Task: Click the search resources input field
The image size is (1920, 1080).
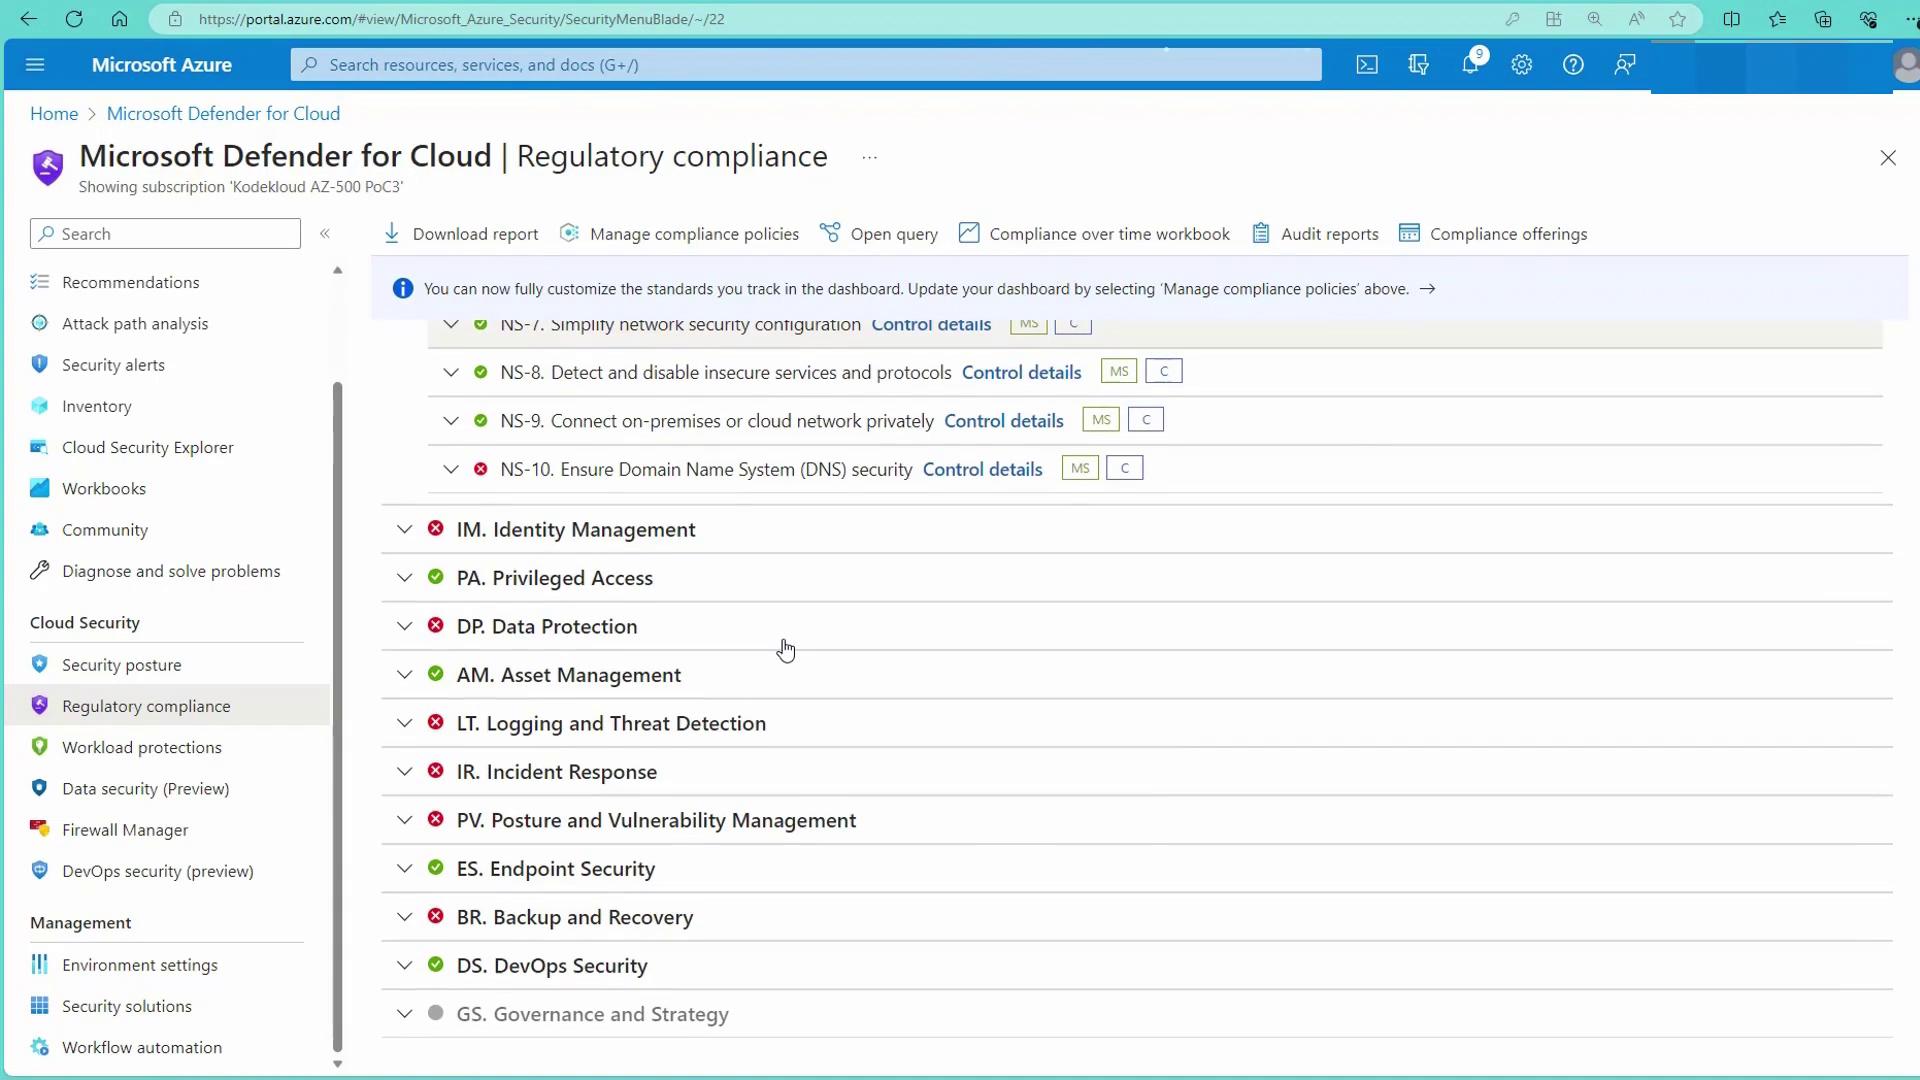Action: [805, 65]
